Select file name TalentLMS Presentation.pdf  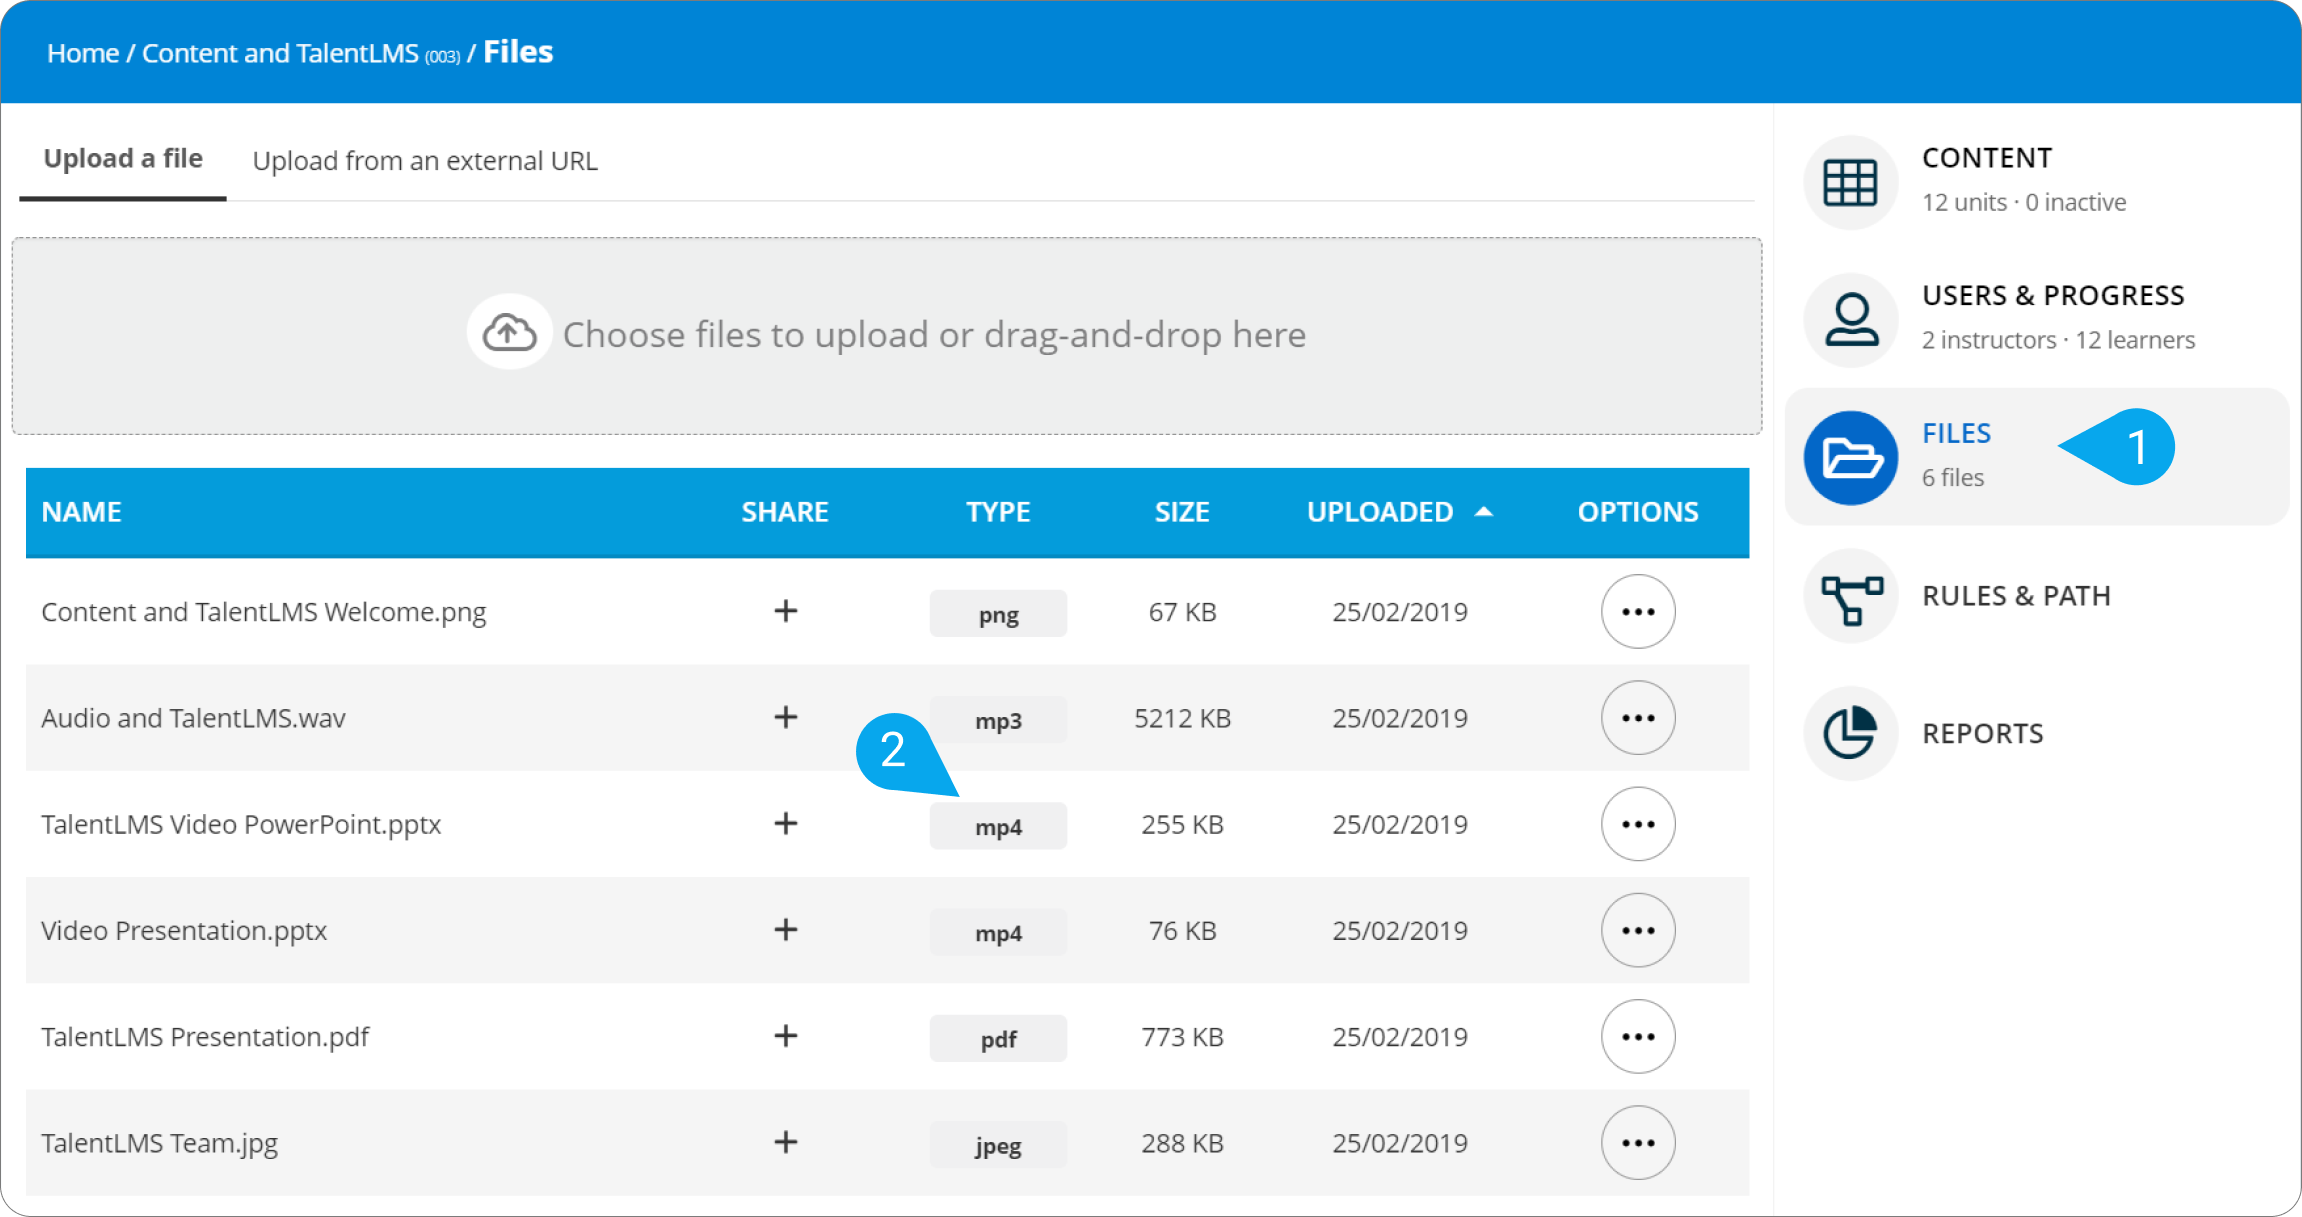[x=205, y=1036]
